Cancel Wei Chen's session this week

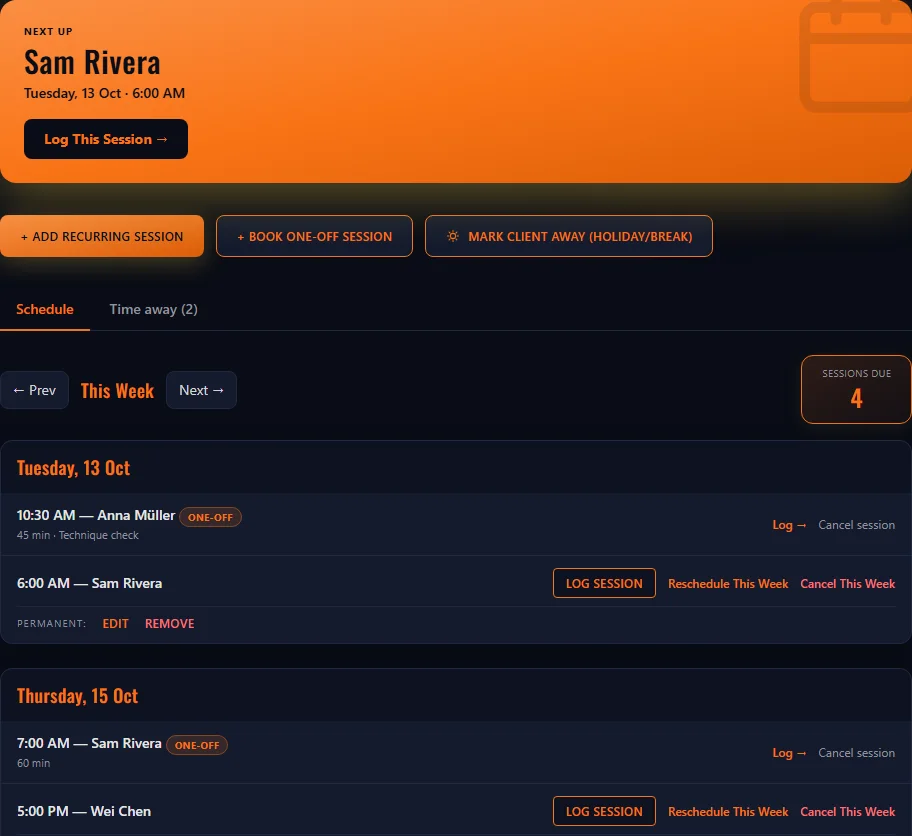(x=847, y=812)
